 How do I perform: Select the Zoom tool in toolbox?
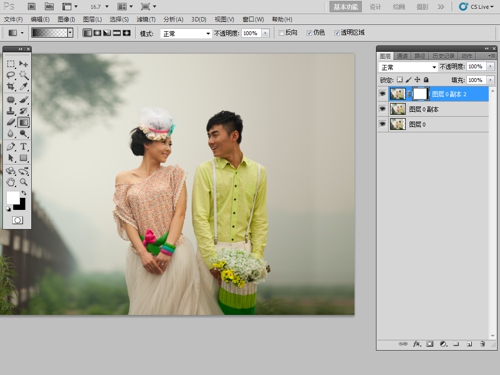pos(23,182)
